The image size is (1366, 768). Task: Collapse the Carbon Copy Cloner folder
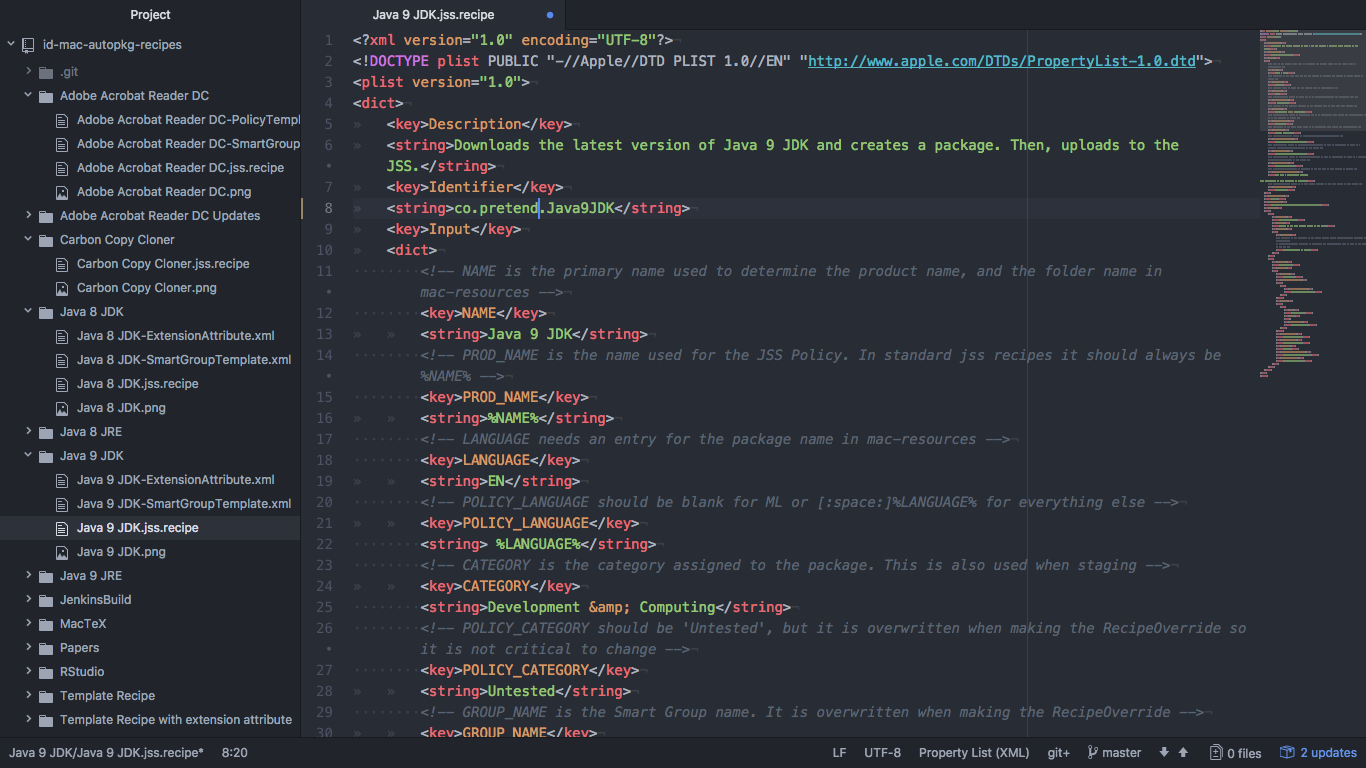pyautogui.click(x=29, y=240)
